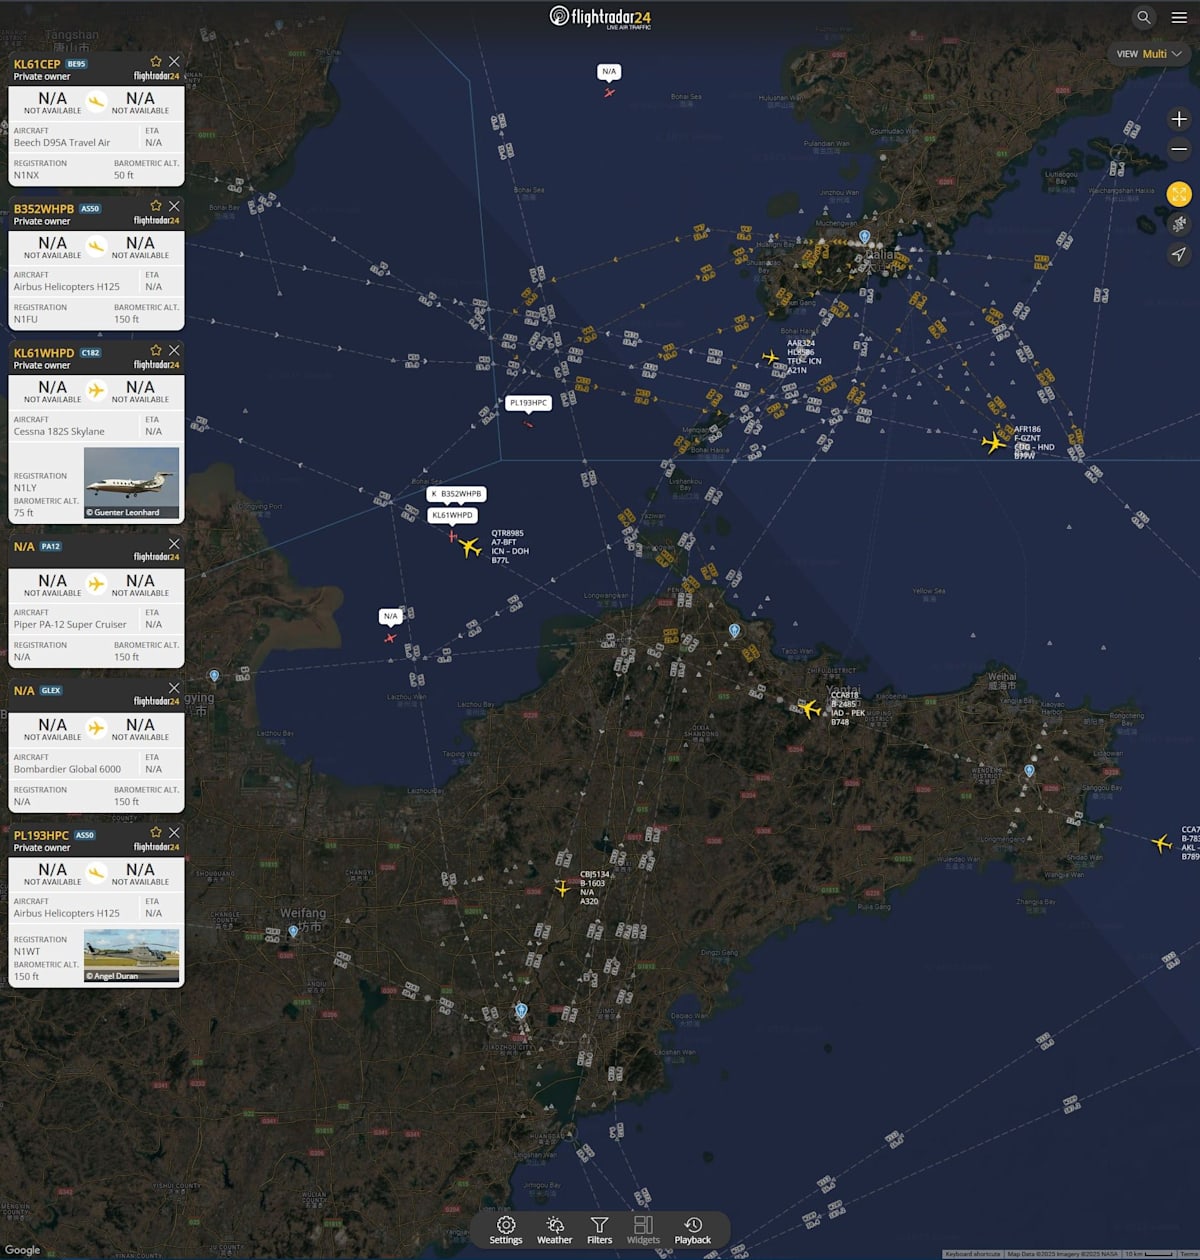Viewport: 1200px width, 1260px height.
Task: Toggle the yellow fullscreen arrows button
Action: click(x=1179, y=194)
